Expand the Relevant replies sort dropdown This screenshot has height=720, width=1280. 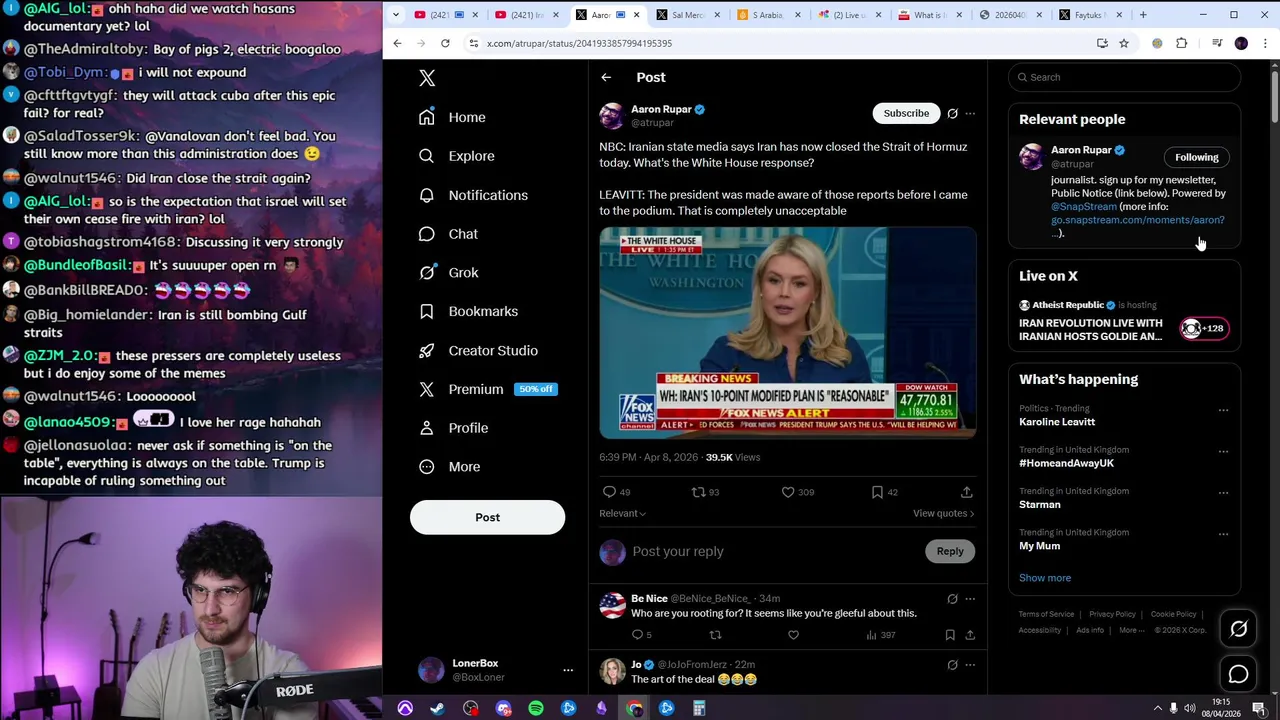(x=622, y=513)
